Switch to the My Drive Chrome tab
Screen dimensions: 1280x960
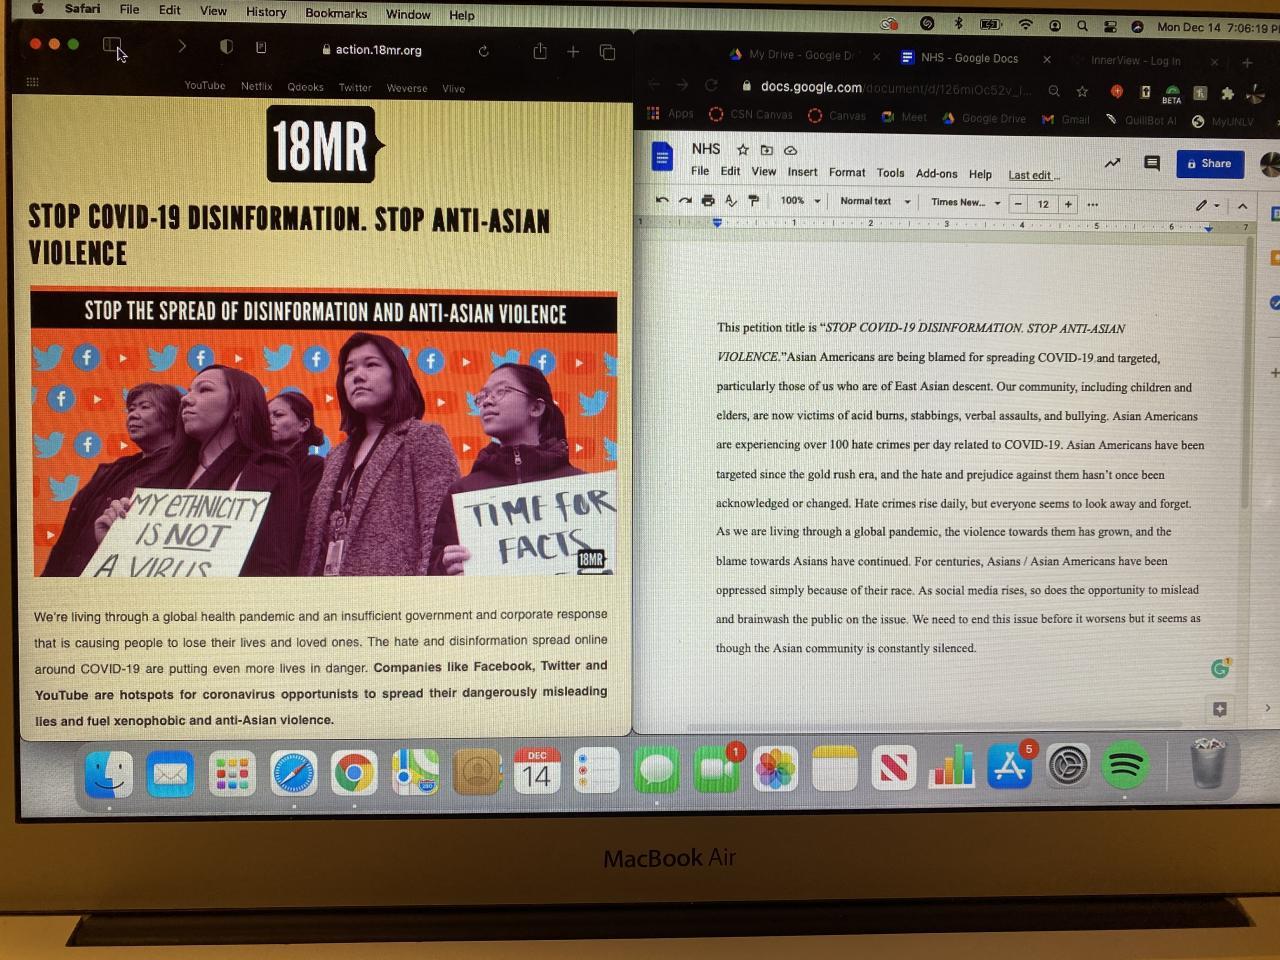800,56
